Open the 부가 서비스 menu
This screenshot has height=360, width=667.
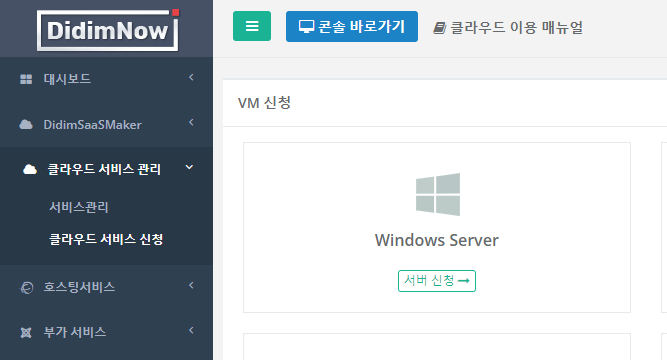click(x=106, y=332)
